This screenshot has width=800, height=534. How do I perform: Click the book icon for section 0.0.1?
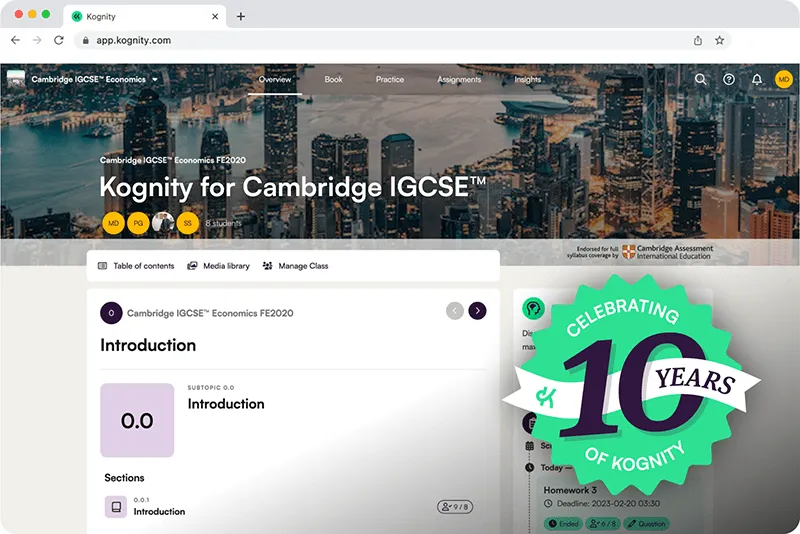[116, 507]
